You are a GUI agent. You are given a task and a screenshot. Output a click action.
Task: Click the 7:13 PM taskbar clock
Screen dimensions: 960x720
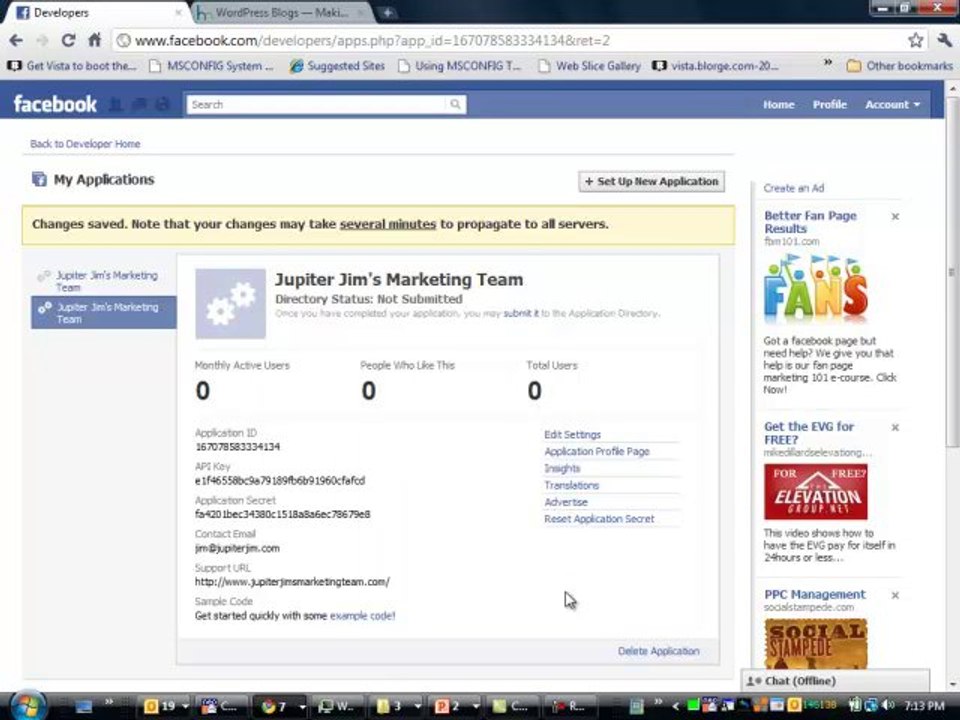coord(923,706)
